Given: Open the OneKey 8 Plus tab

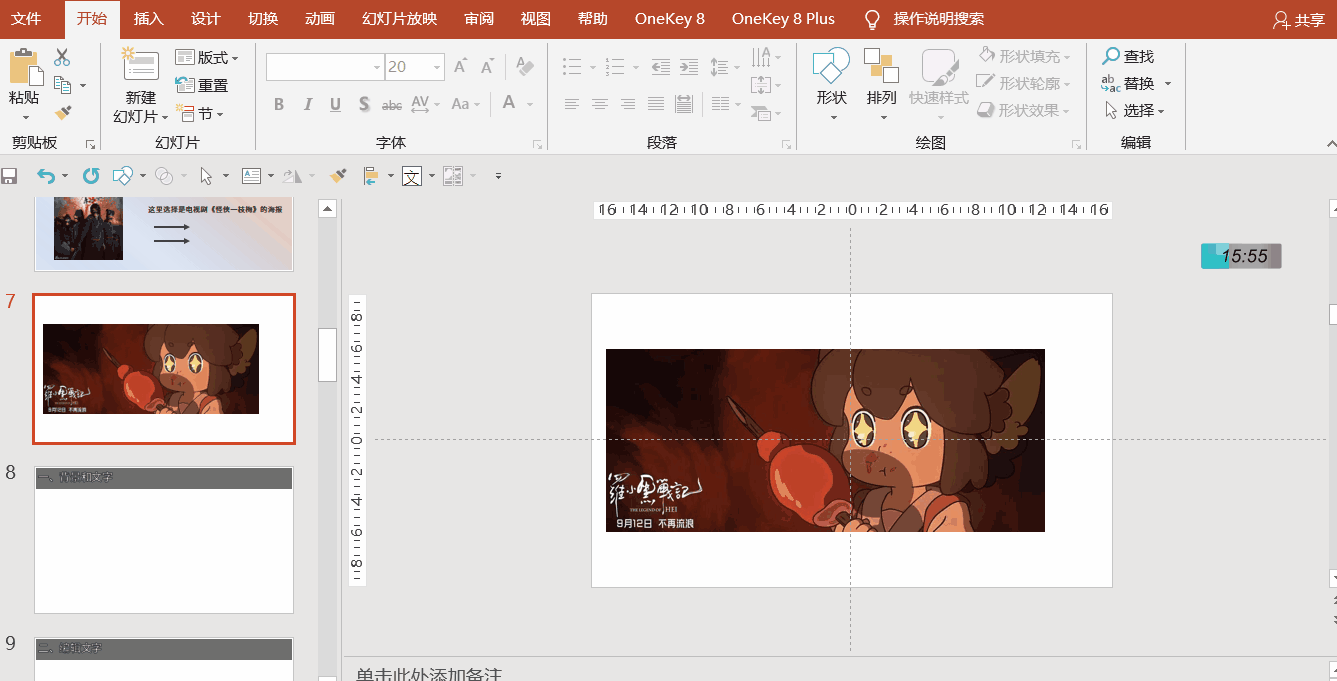Looking at the screenshot, I should click(x=783, y=19).
